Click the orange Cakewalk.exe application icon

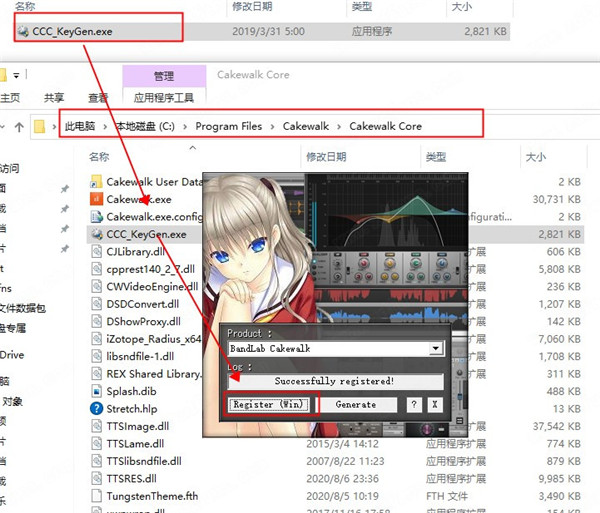pyautogui.click(x=96, y=199)
